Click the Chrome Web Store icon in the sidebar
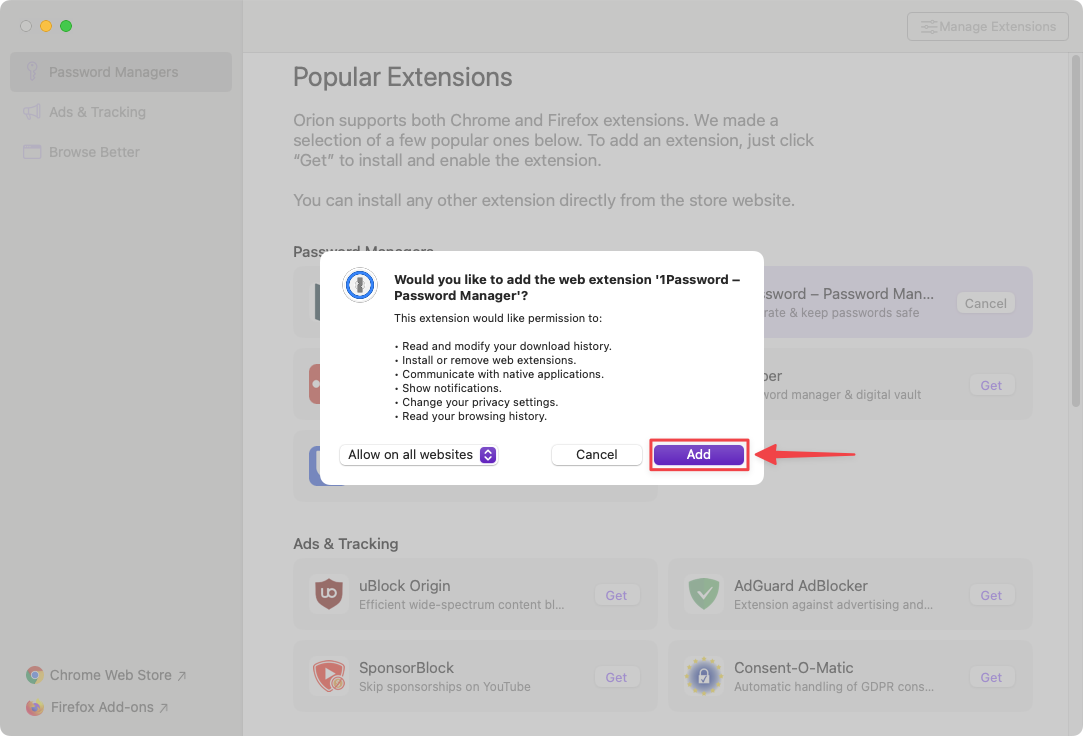Screen dimensions: 1083x736 point(33,675)
